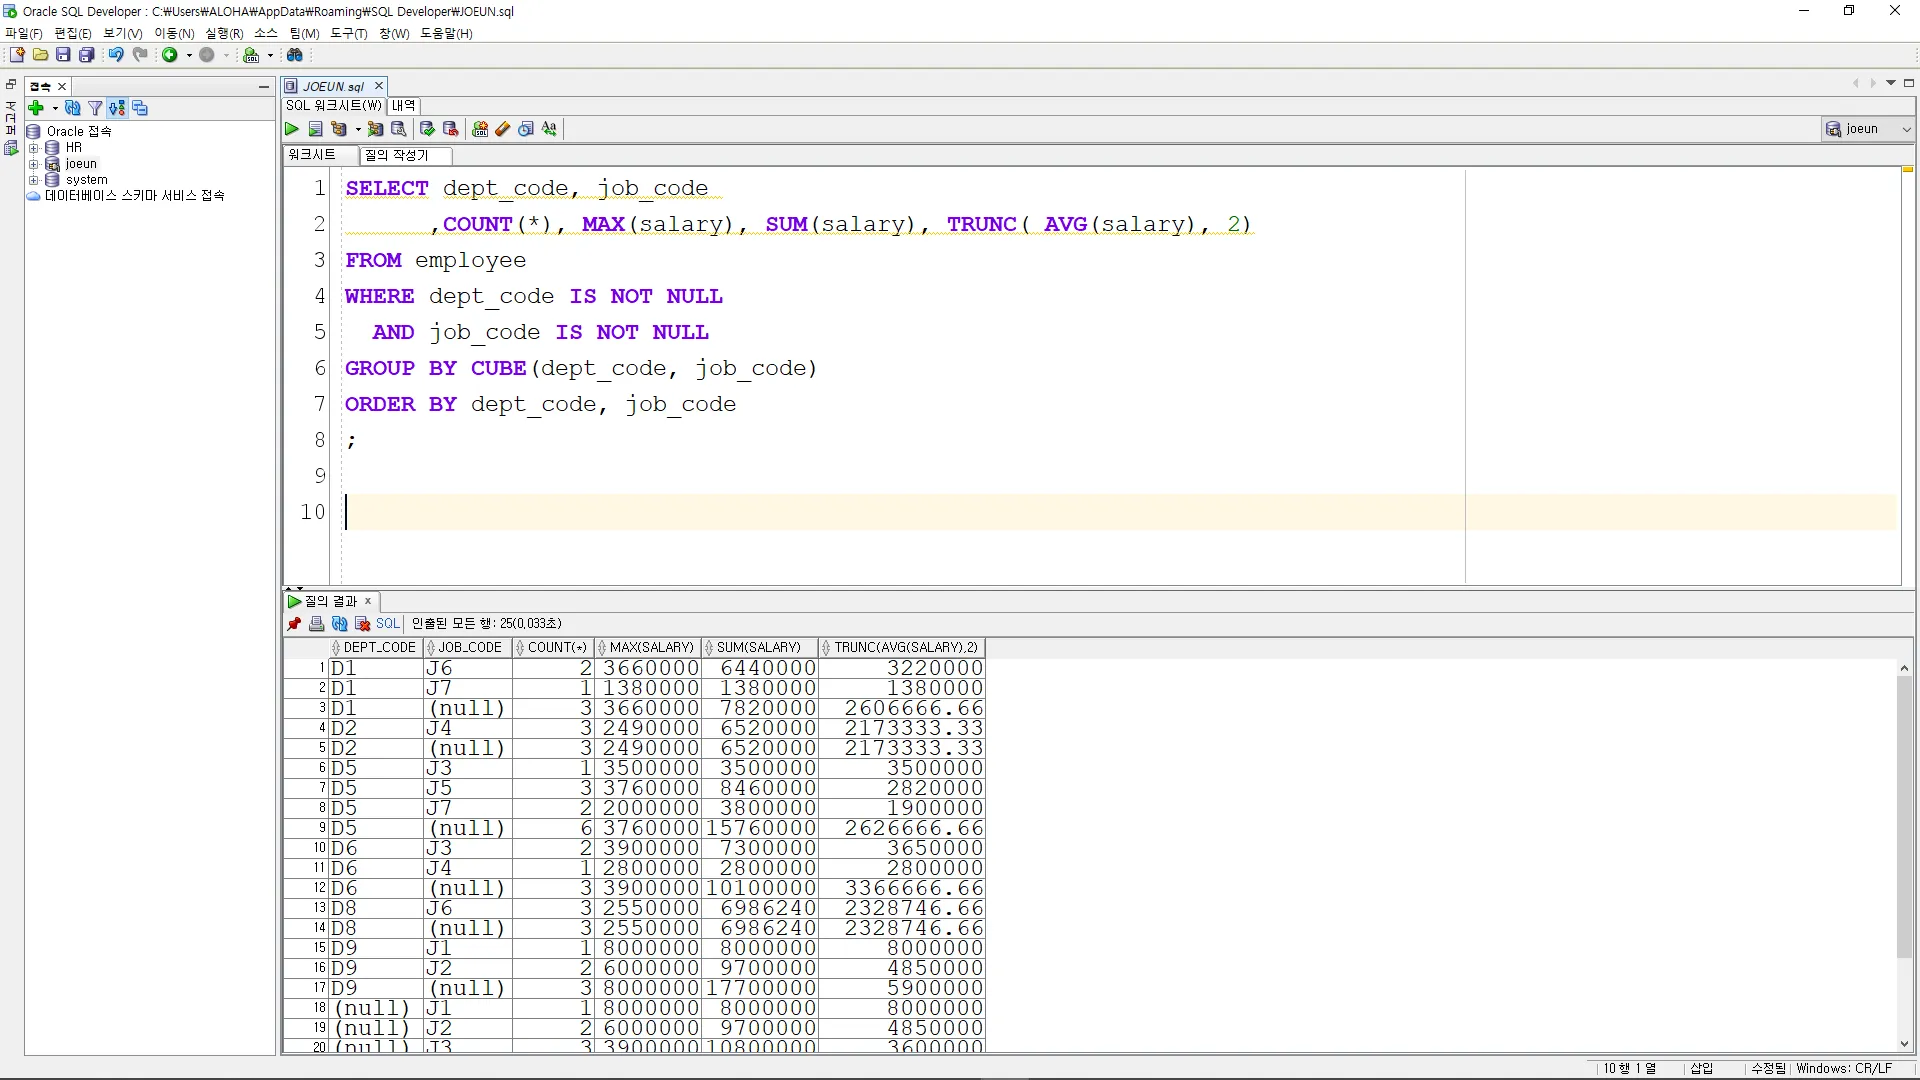This screenshot has height=1080, width=1920.
Task: Open the 도구(T) menu
Action: 348,33
